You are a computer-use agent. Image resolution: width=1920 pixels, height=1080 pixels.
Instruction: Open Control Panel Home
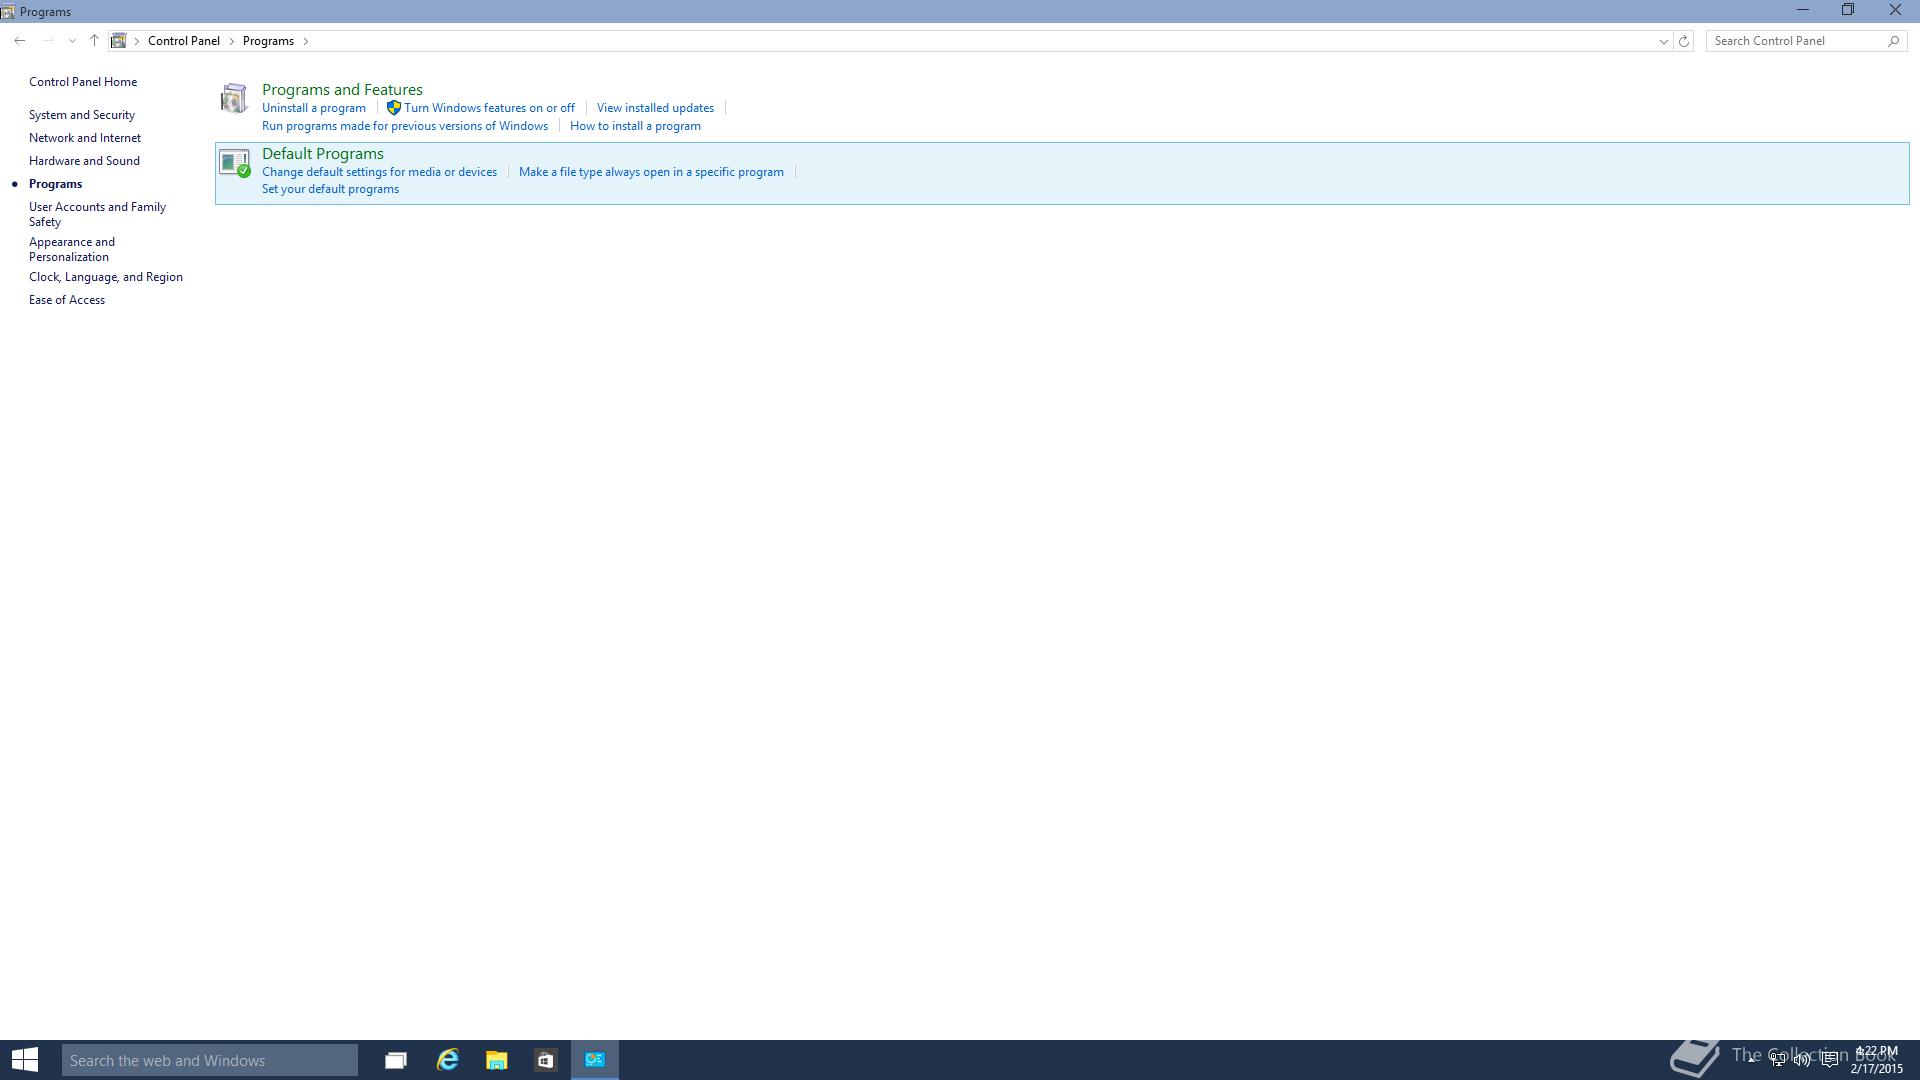[83, 82]
